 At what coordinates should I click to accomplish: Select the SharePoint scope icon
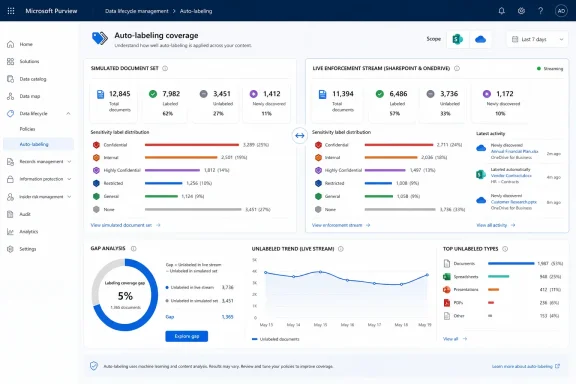pos(457,39)
